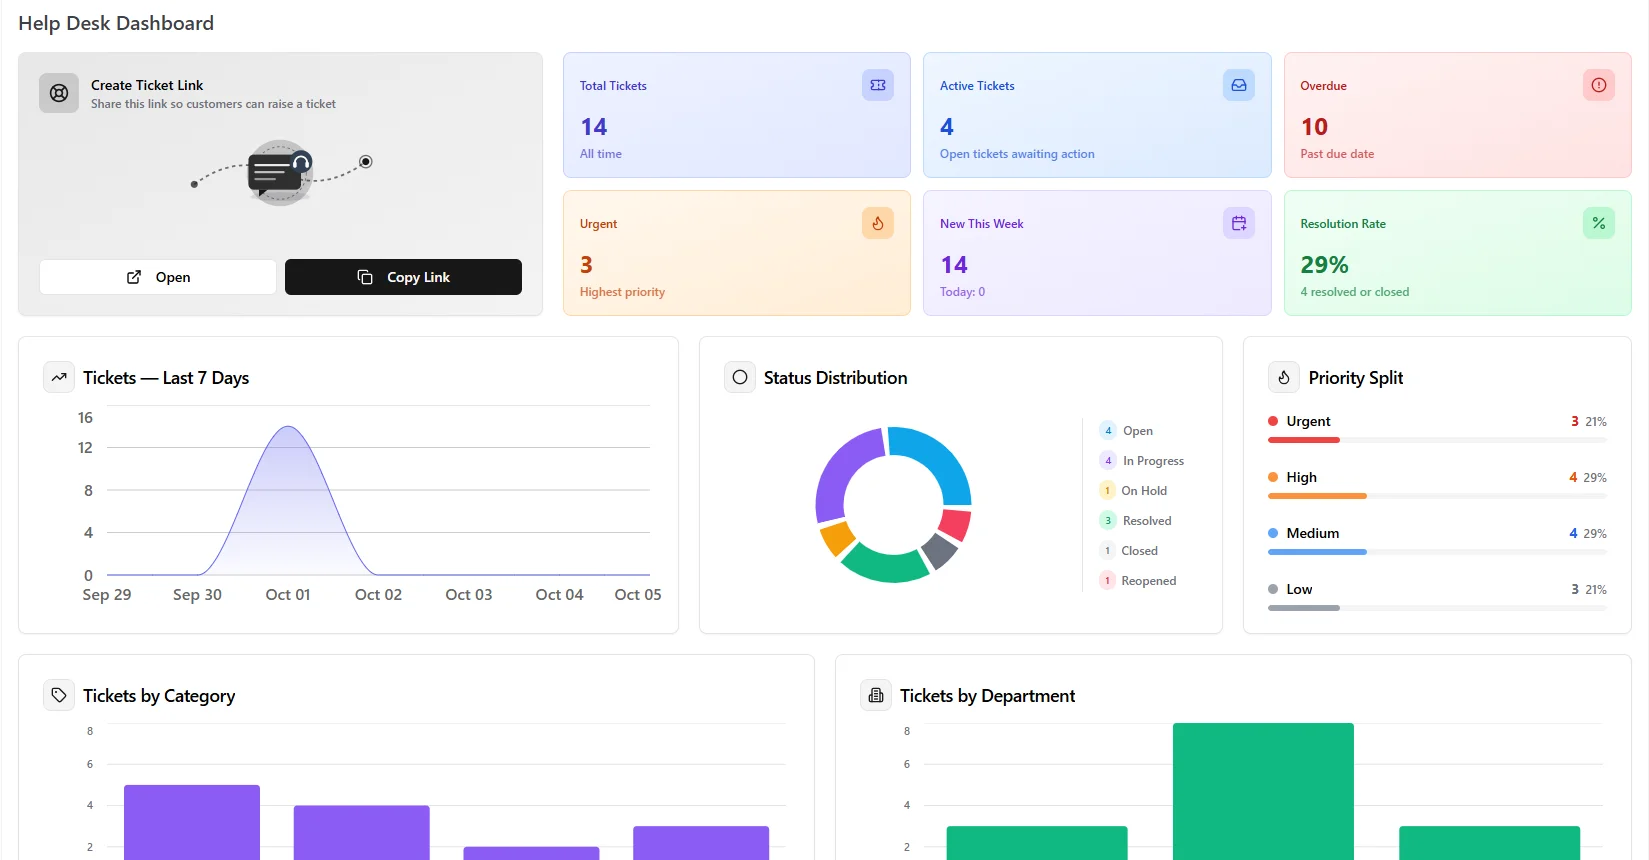Click the circle icon beside Status Distribution
The image size is (1649, 860).
[740, 377]
